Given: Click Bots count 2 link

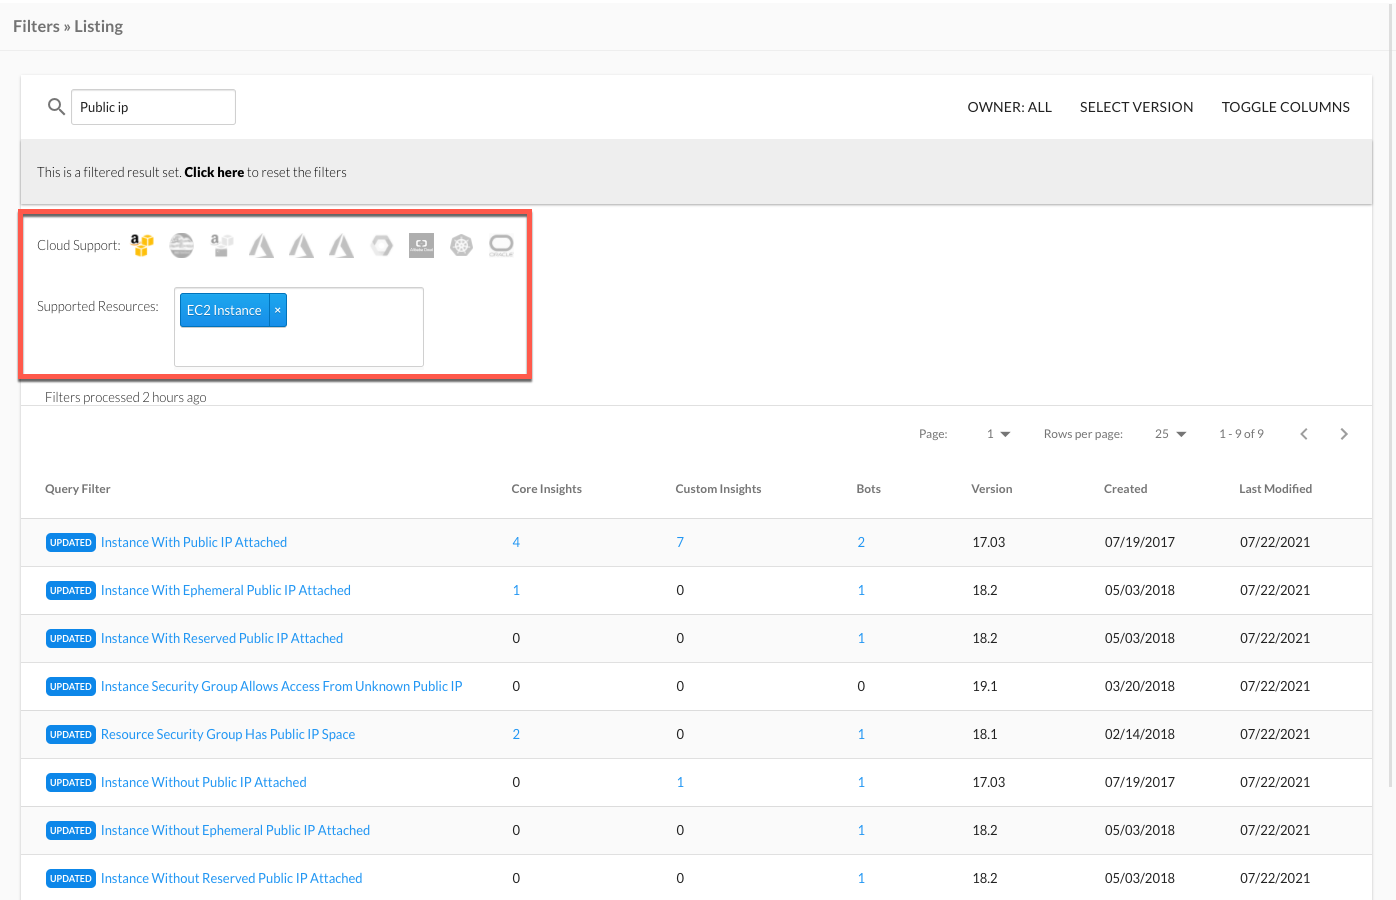Looking at the screenshot, I should pyautogui.click(x=861, y=542).
